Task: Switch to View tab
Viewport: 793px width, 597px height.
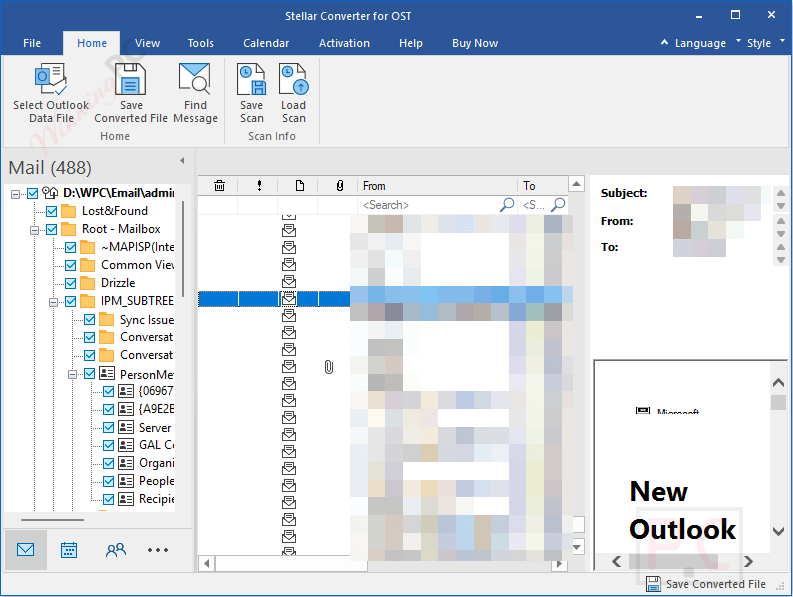Action: (x=147, y=43)
